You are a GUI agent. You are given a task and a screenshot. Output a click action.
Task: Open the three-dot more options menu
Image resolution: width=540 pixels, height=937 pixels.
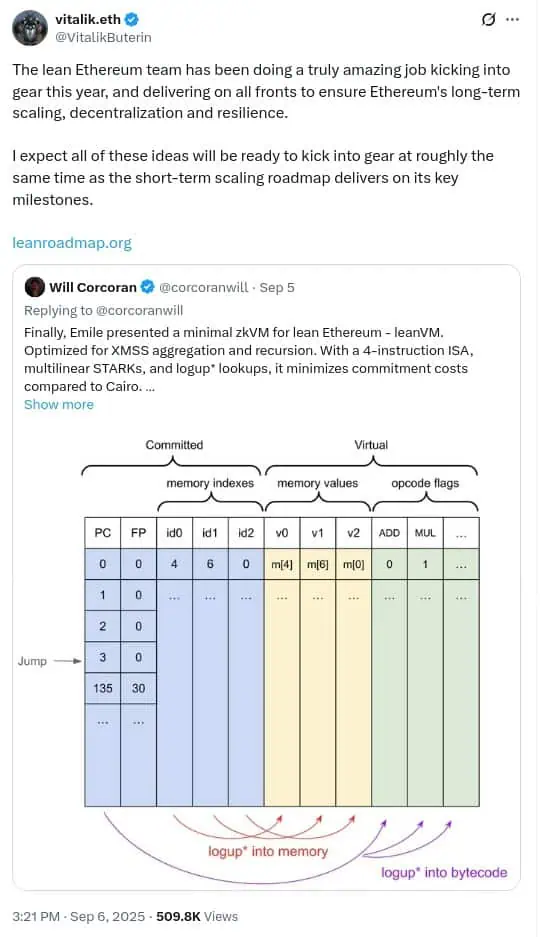tap(513, 19)
